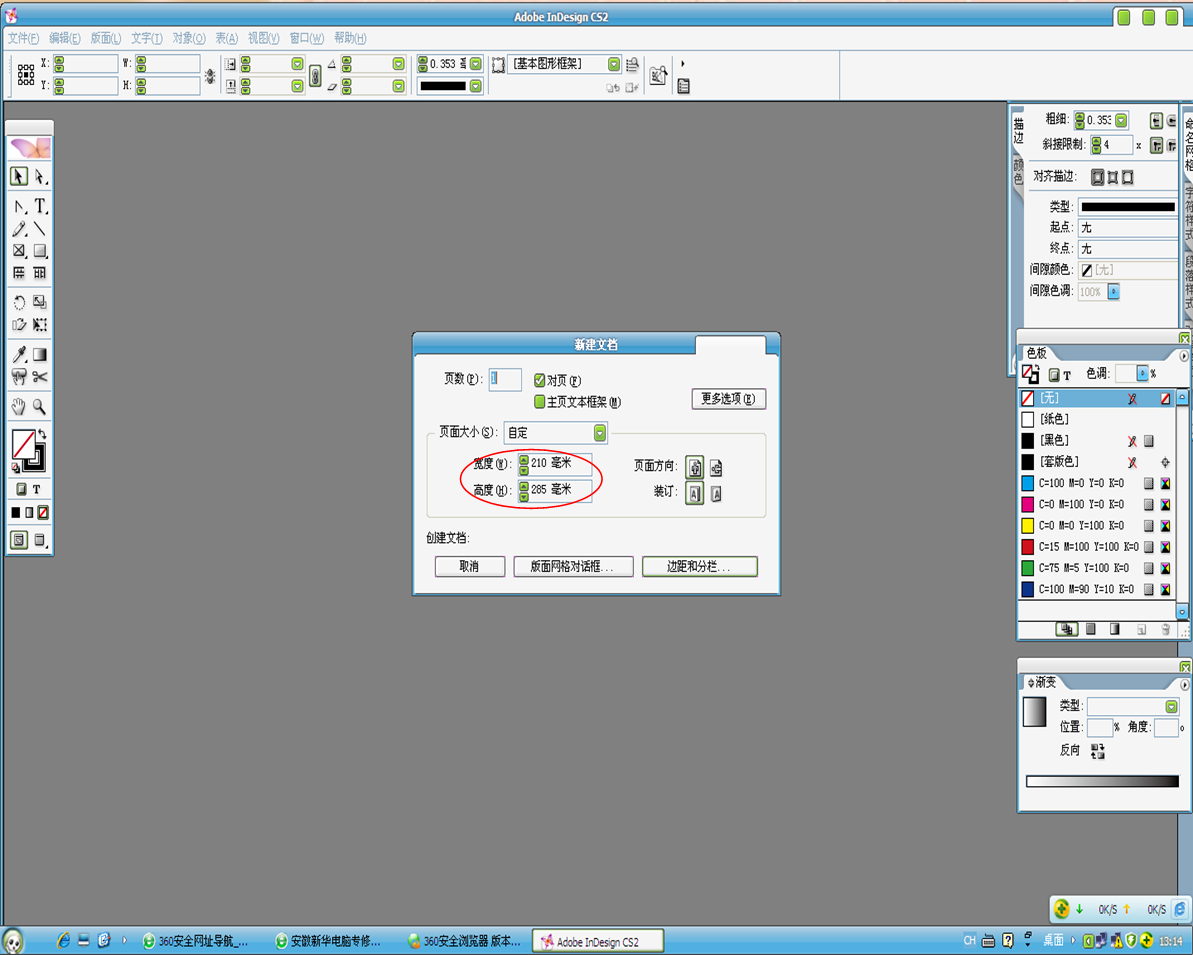Screen dimensions: 1193x955
Task: Select the Hand tool
Action: pos(19,407)
